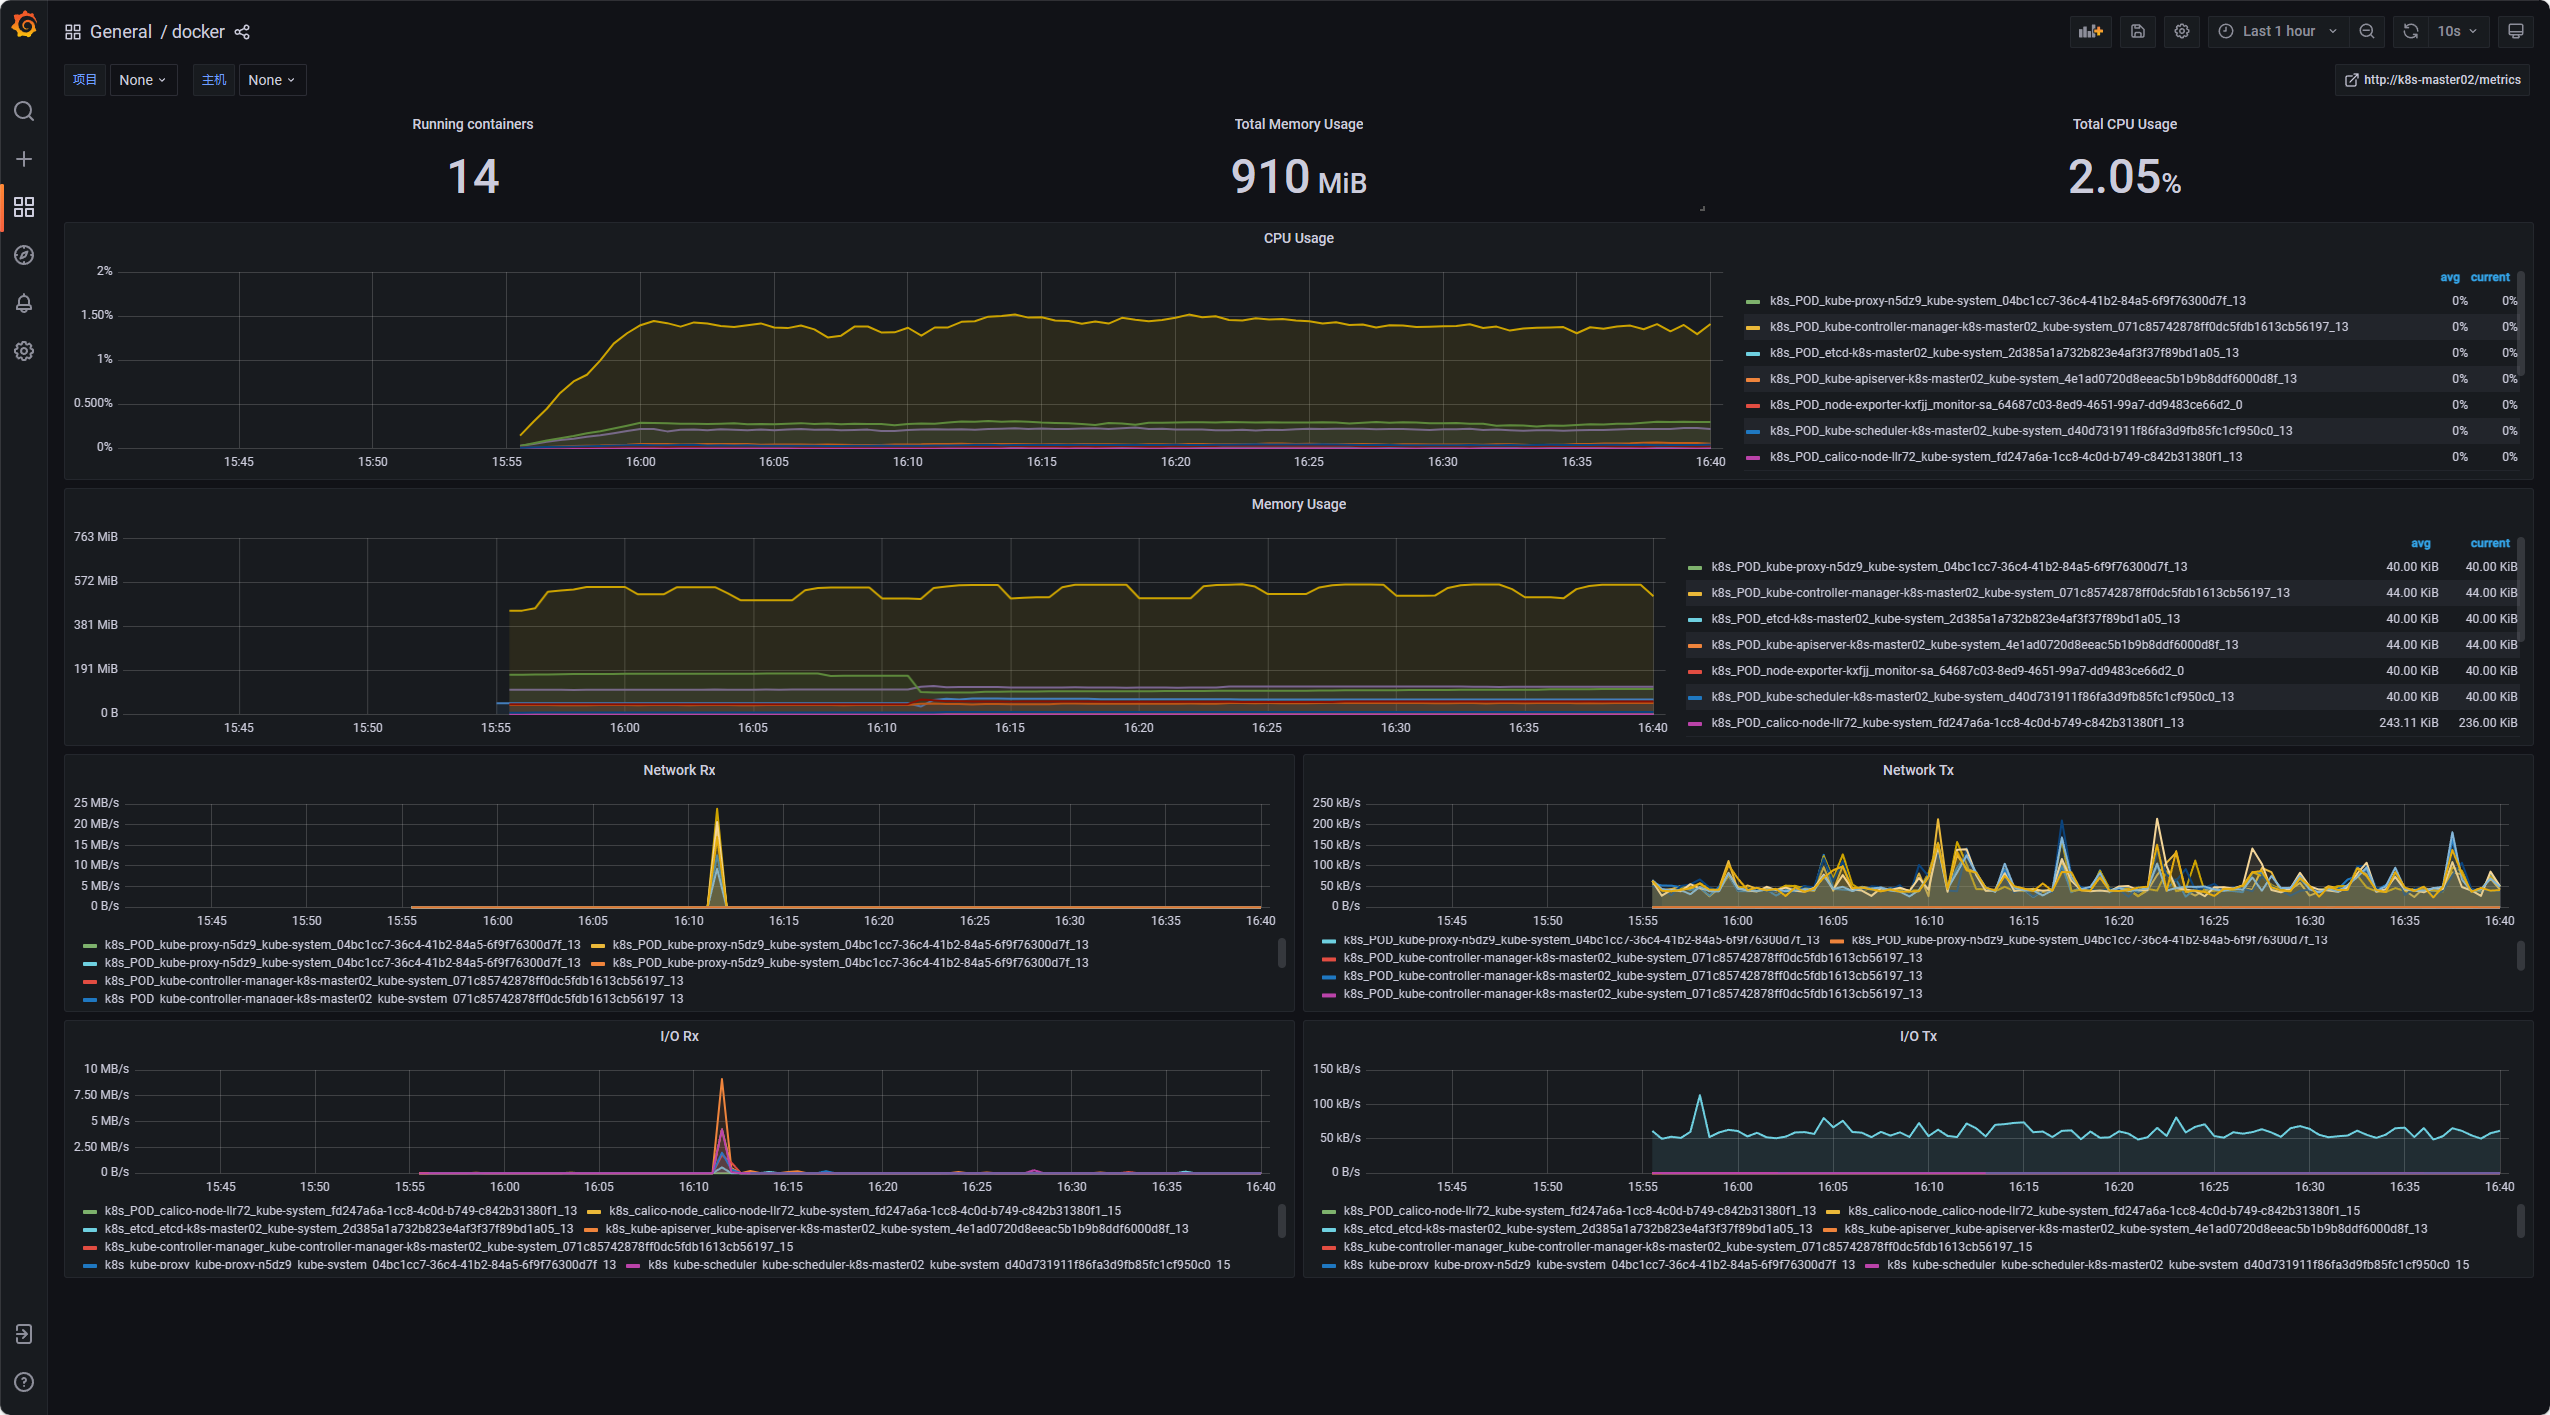Screen dimensions: 2550x1415
Task: Open the Alerting bell icon
Action: coord(24,303)
